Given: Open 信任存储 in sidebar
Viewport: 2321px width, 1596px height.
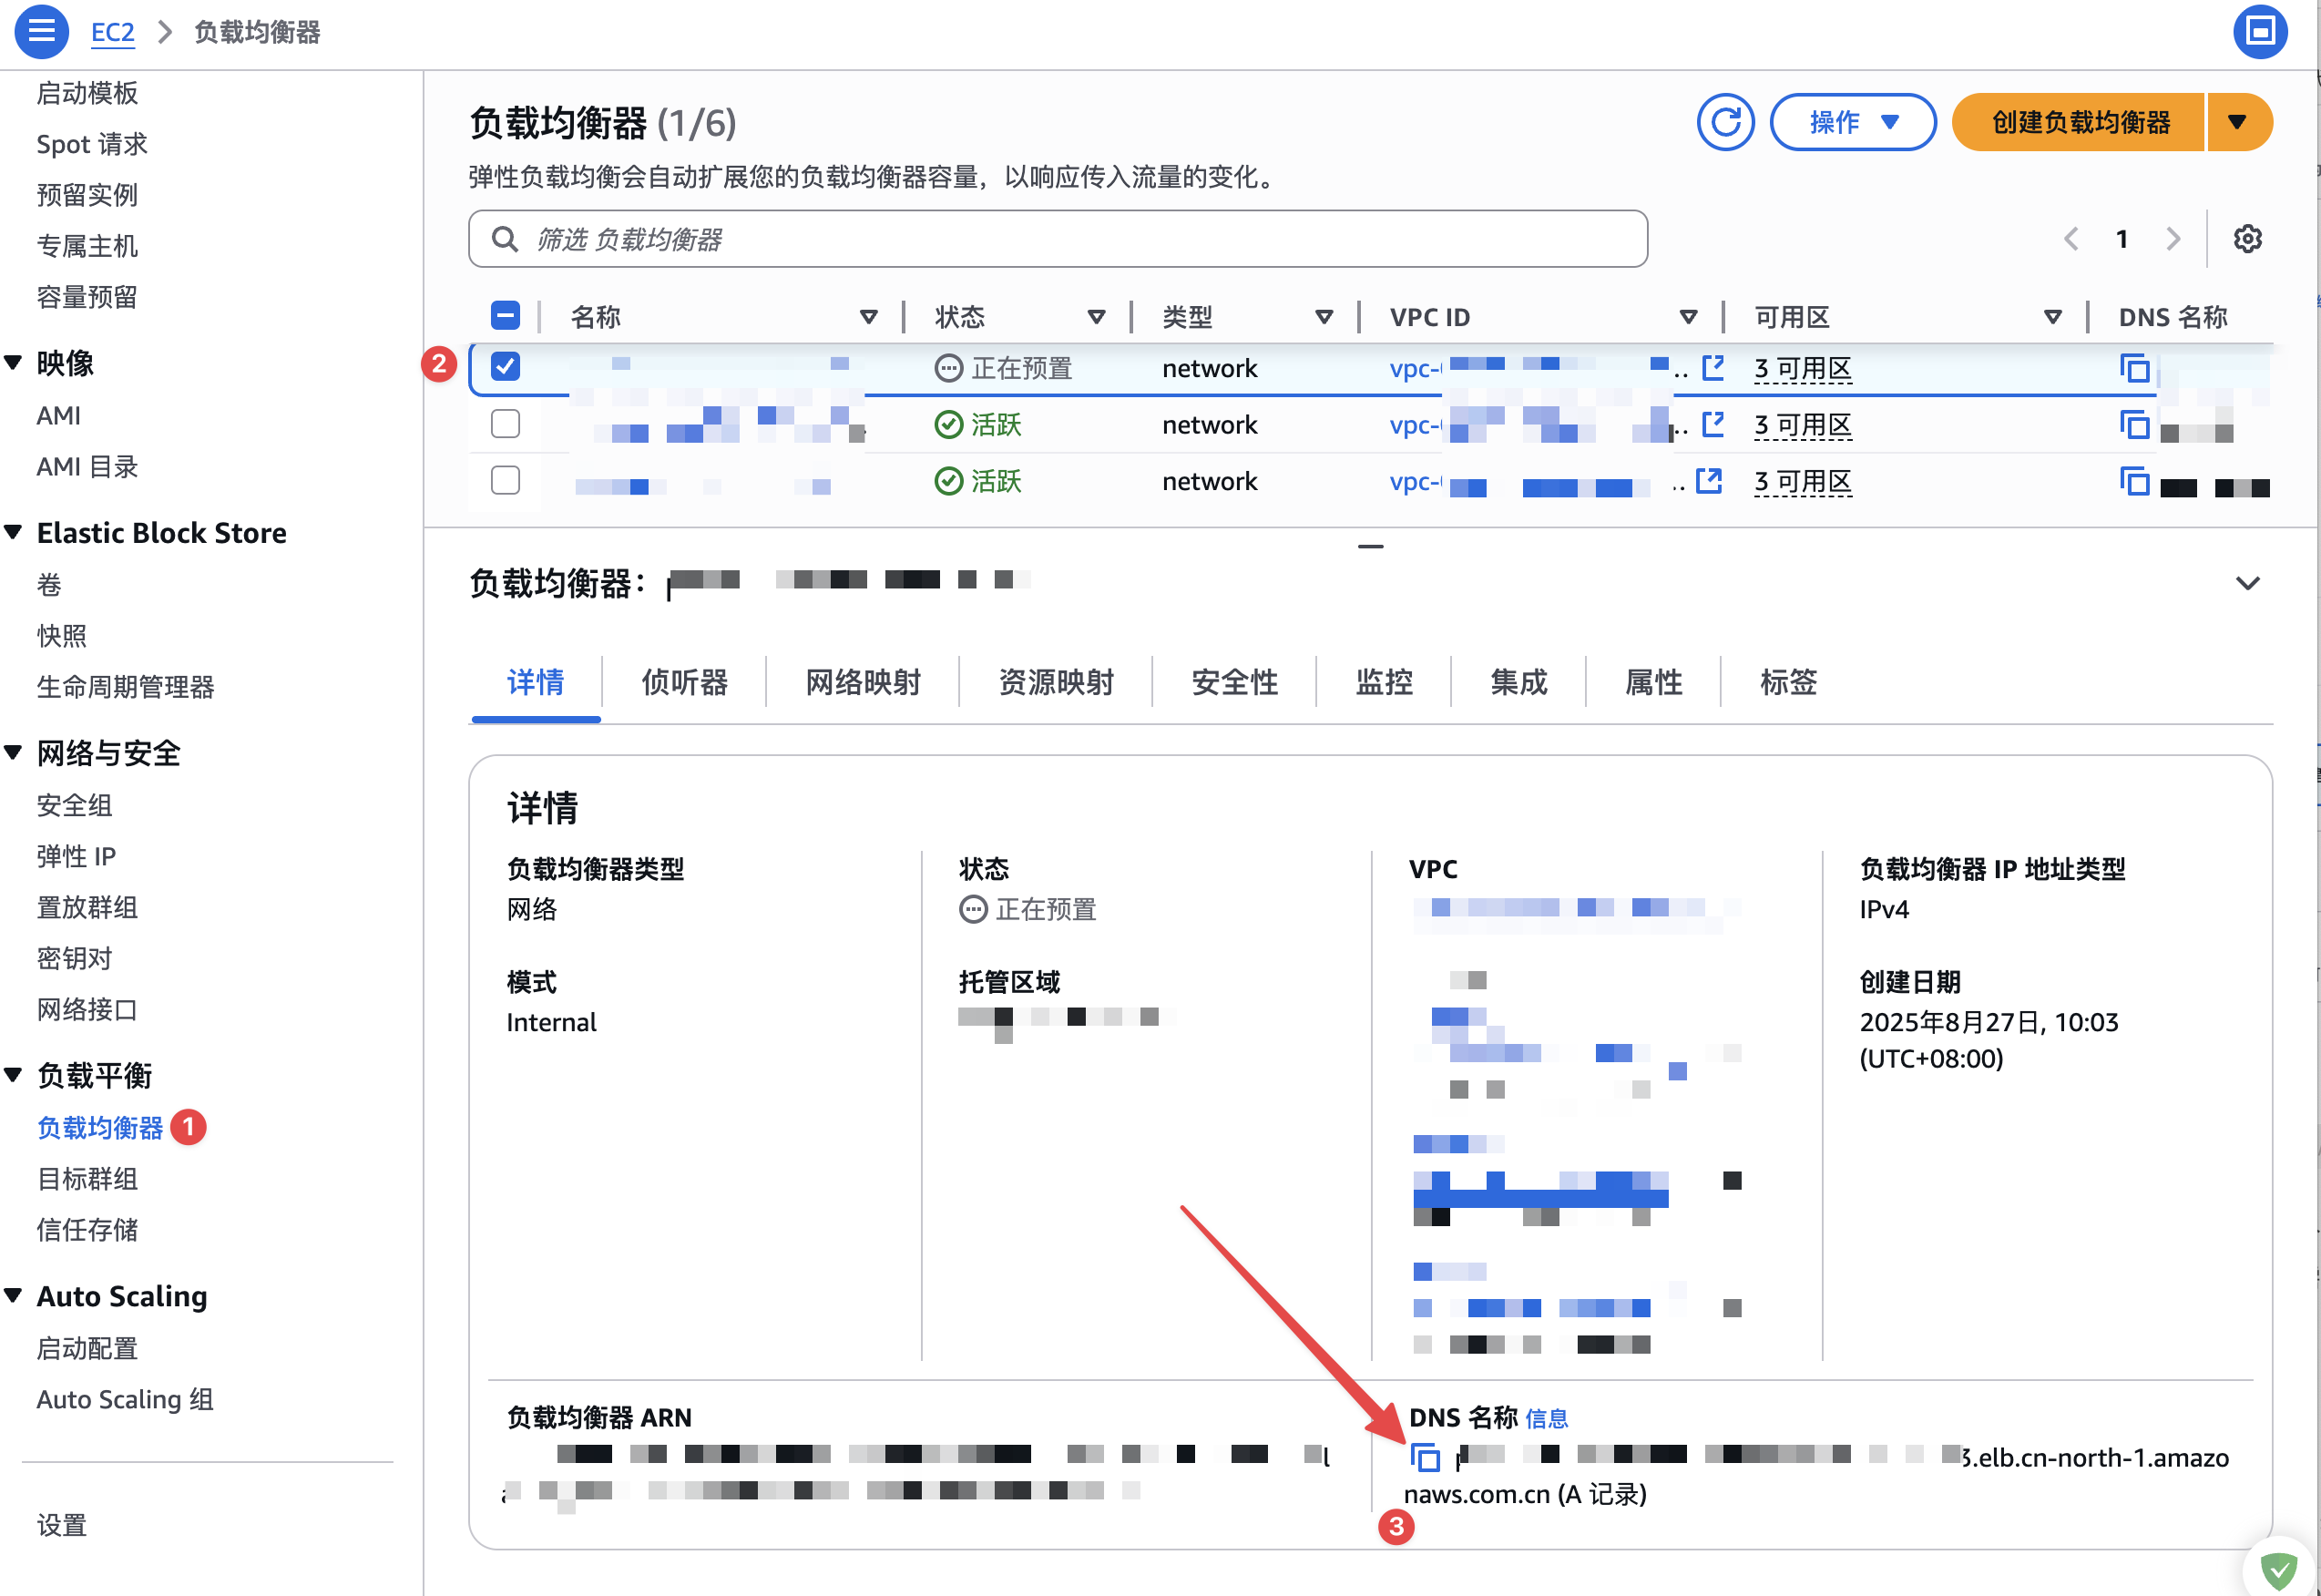Looking at the screenshot, I should 87,1230.
